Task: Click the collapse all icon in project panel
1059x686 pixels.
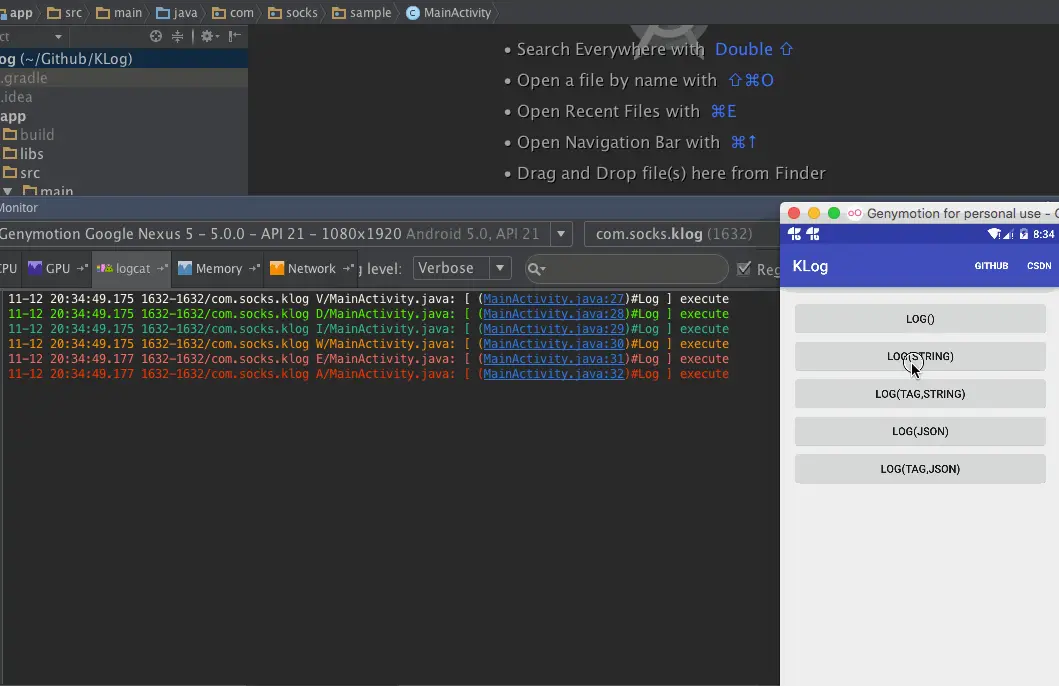Action: pyautogui.click(x=178, y=36)
